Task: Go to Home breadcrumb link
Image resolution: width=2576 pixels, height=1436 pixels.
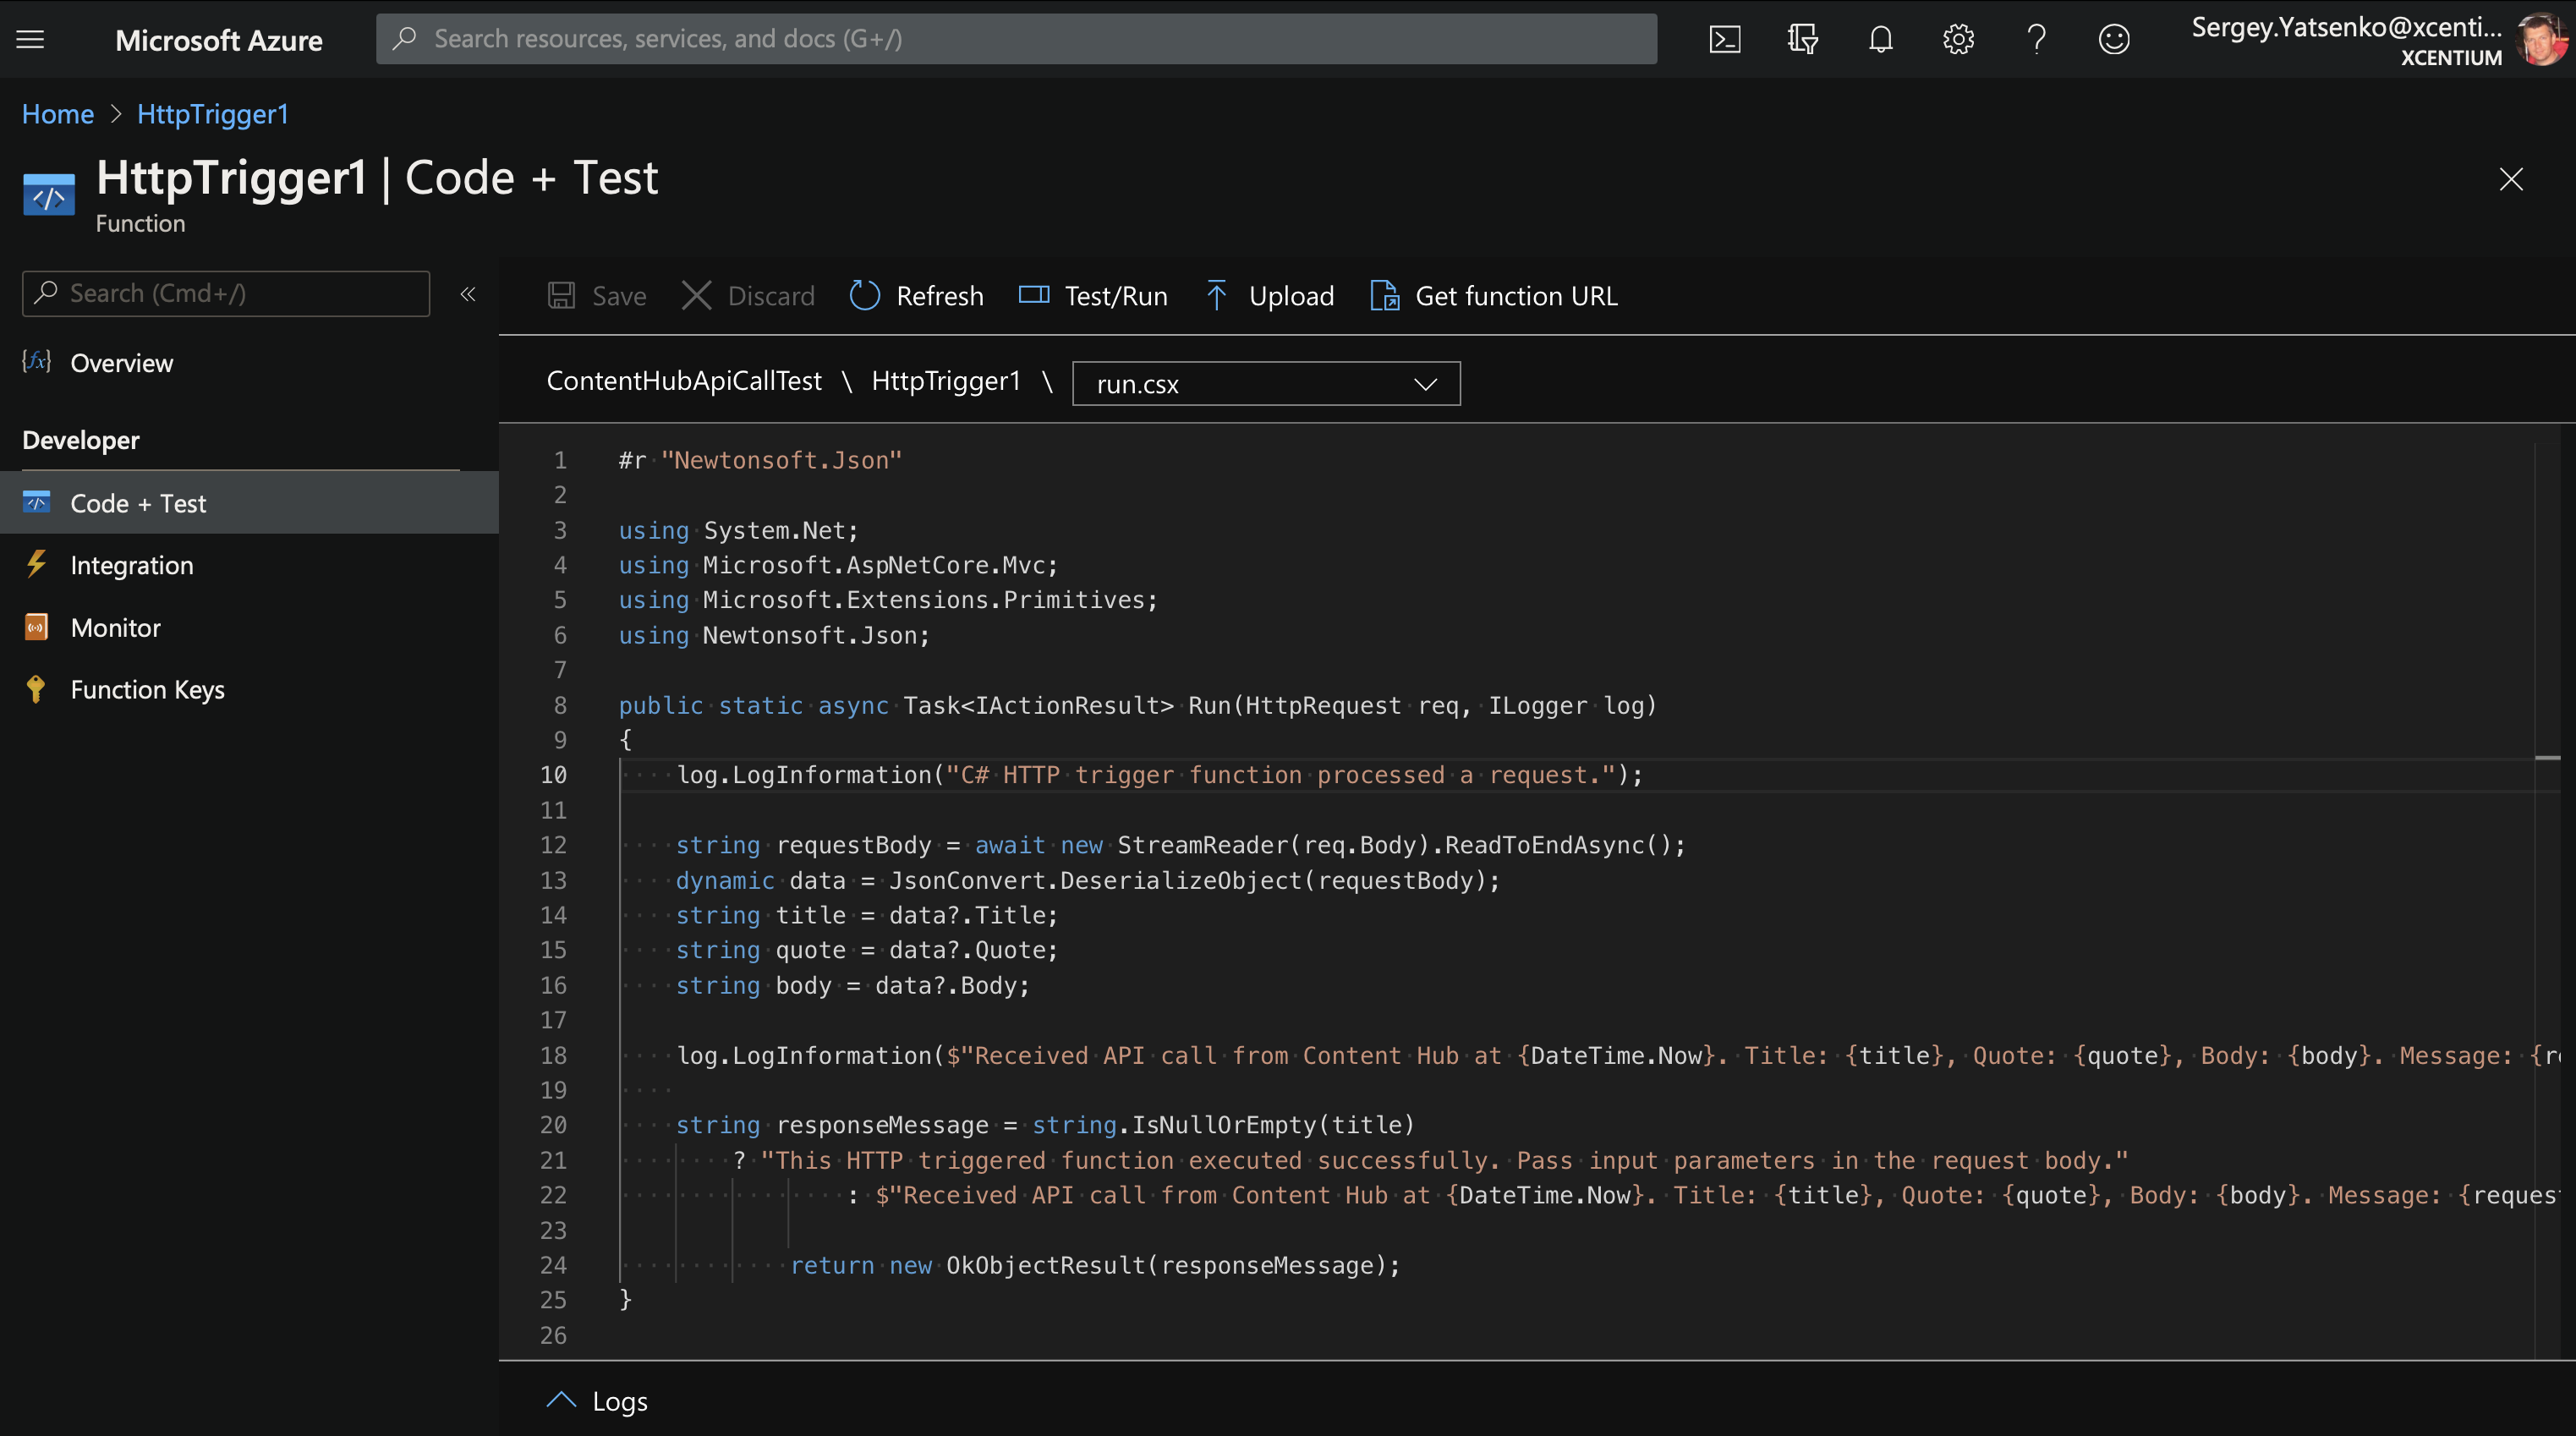Action: pyautogui.click(x=58, y=114)
